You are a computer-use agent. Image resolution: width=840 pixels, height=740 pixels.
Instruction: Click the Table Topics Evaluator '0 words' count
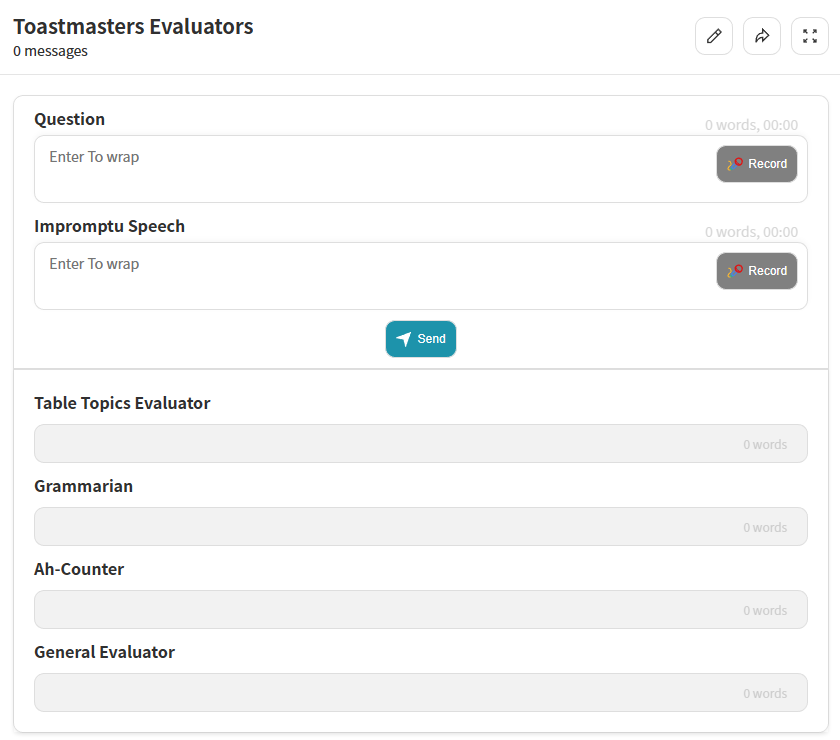(765, 445)
